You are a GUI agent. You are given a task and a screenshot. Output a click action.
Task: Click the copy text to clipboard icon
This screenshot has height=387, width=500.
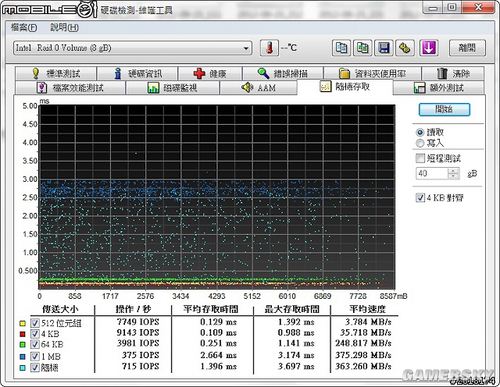tap(341, 48)
